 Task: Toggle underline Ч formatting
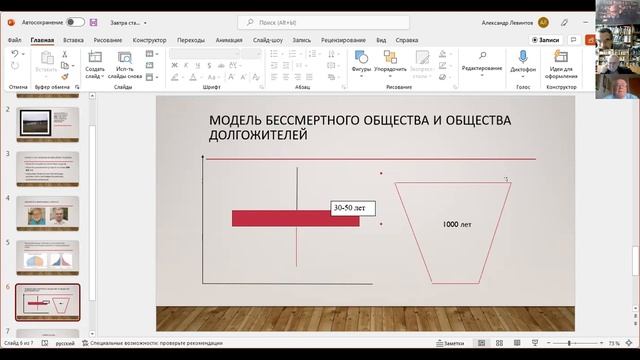[198, 65]
